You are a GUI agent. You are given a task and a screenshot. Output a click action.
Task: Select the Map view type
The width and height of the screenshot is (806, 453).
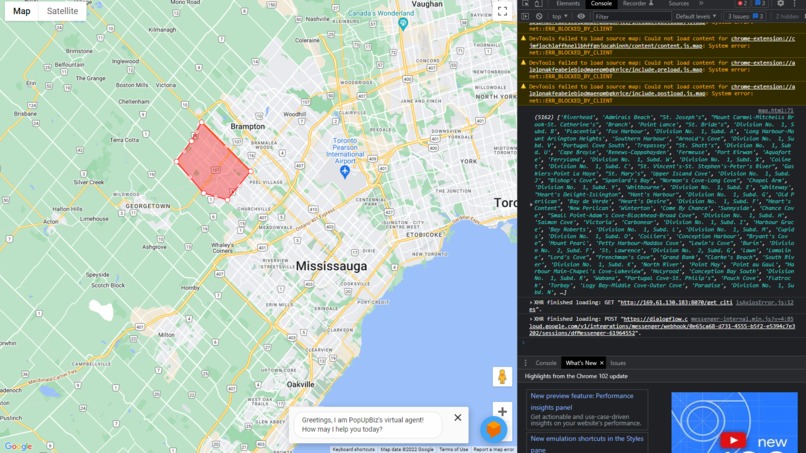pos(22,11)
